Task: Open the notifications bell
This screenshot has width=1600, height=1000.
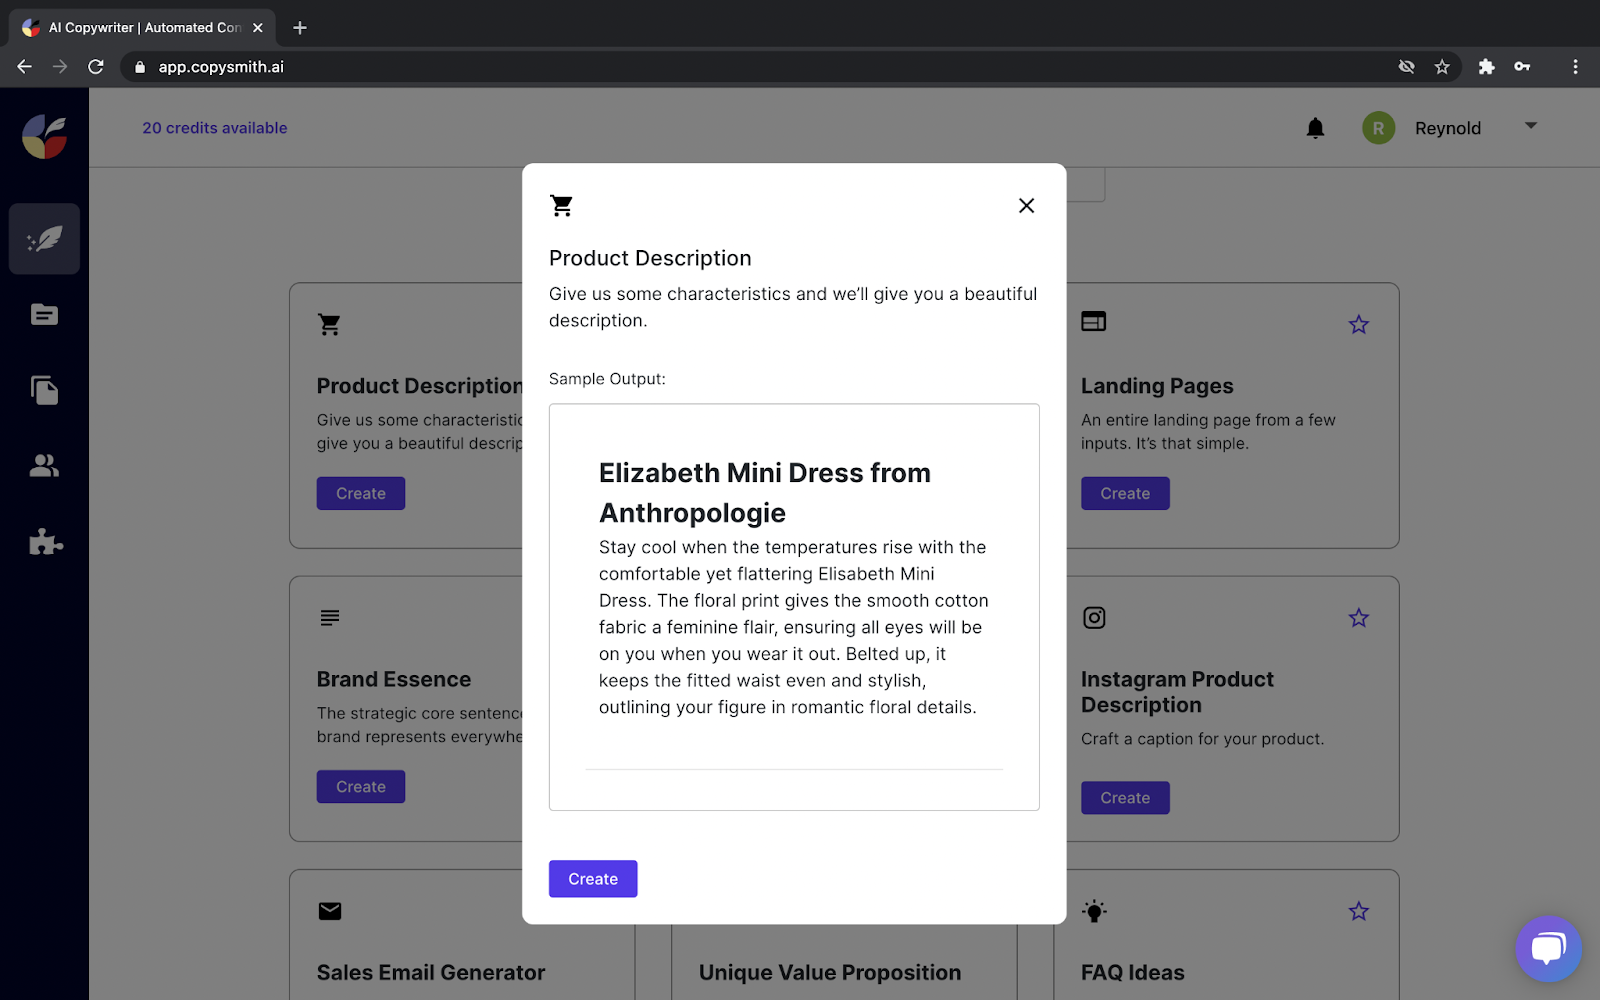Action: 1315,128
